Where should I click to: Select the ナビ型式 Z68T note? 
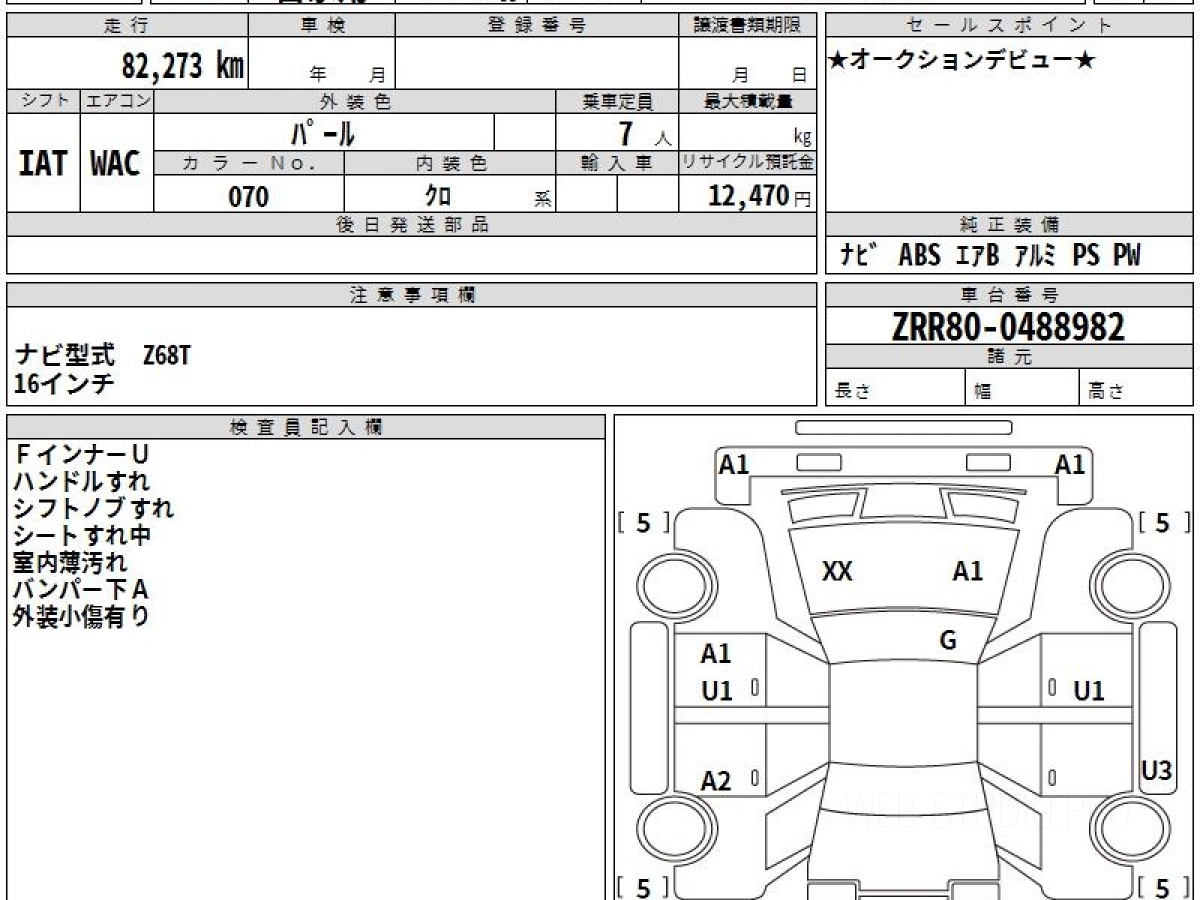pos(102,355)
